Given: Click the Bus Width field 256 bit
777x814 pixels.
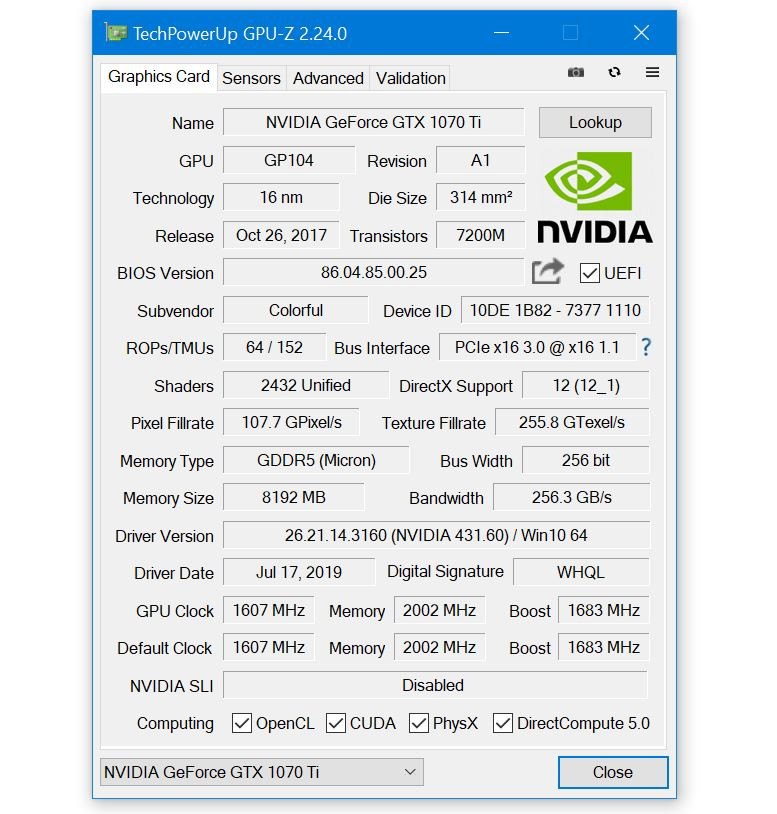Looking at the screenshot, I should [586, 460].
